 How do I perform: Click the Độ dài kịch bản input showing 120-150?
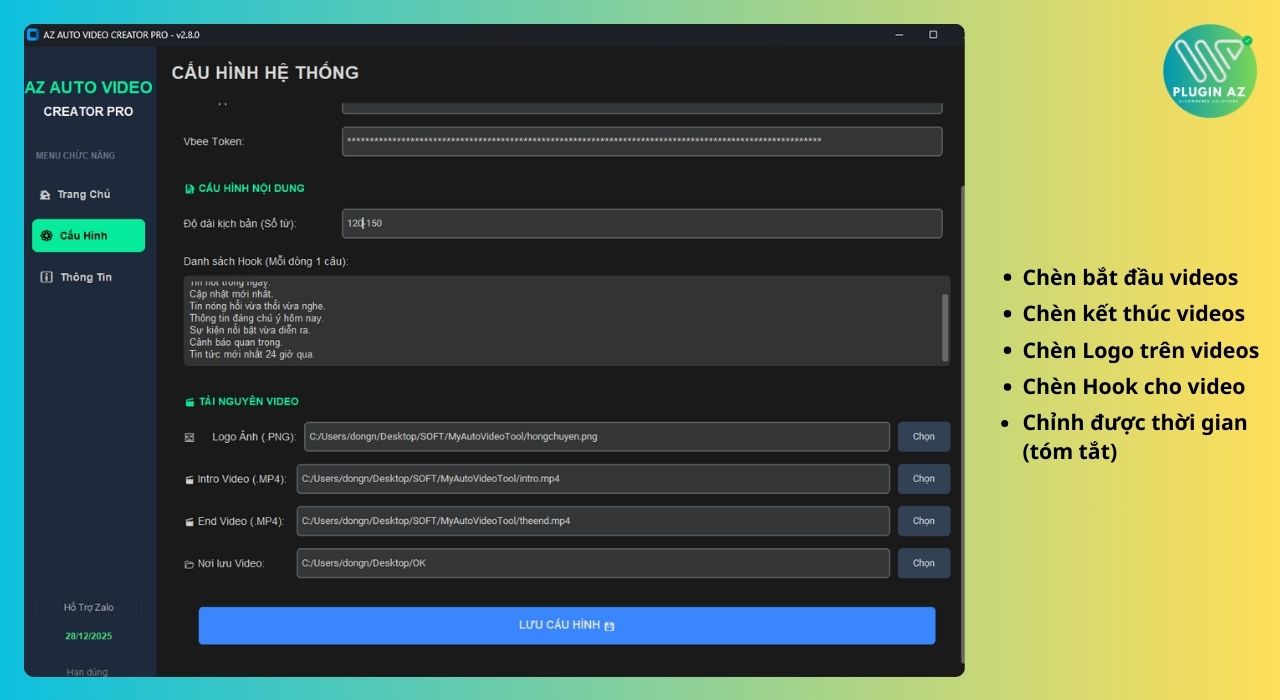640,223
